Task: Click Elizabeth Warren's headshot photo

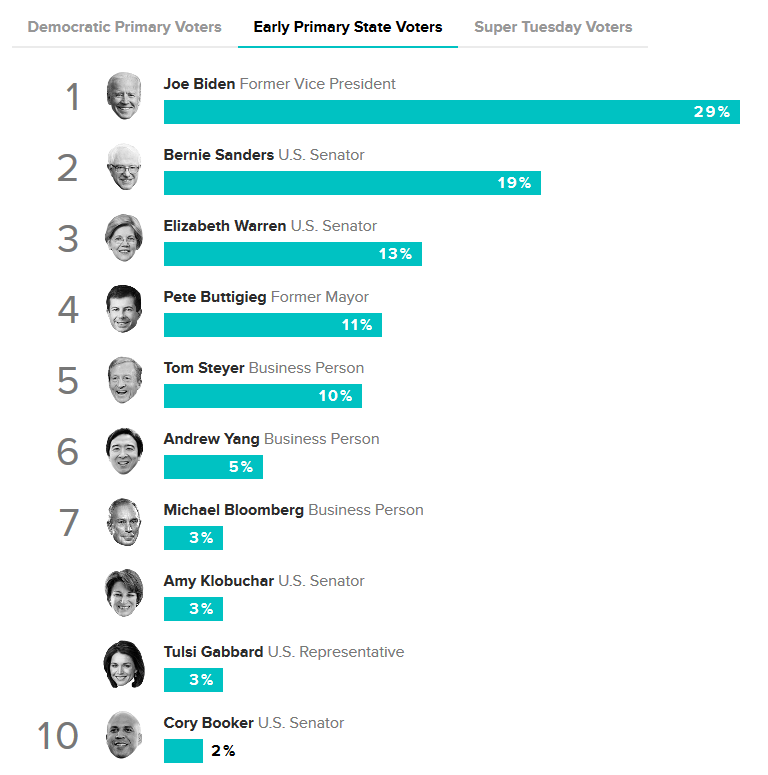Action: [124, 238]
